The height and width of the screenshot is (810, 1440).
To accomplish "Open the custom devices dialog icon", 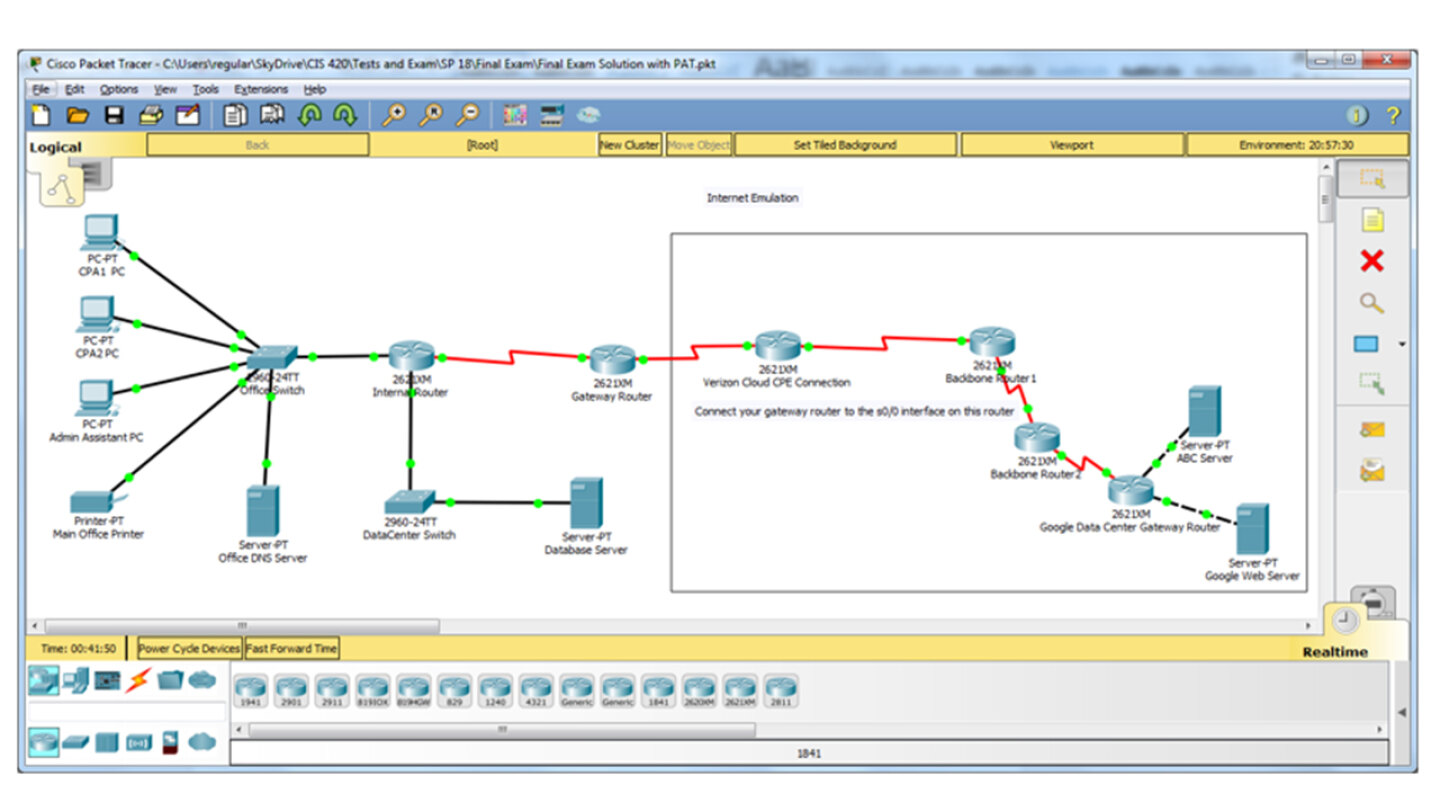I will pos(552,116).
